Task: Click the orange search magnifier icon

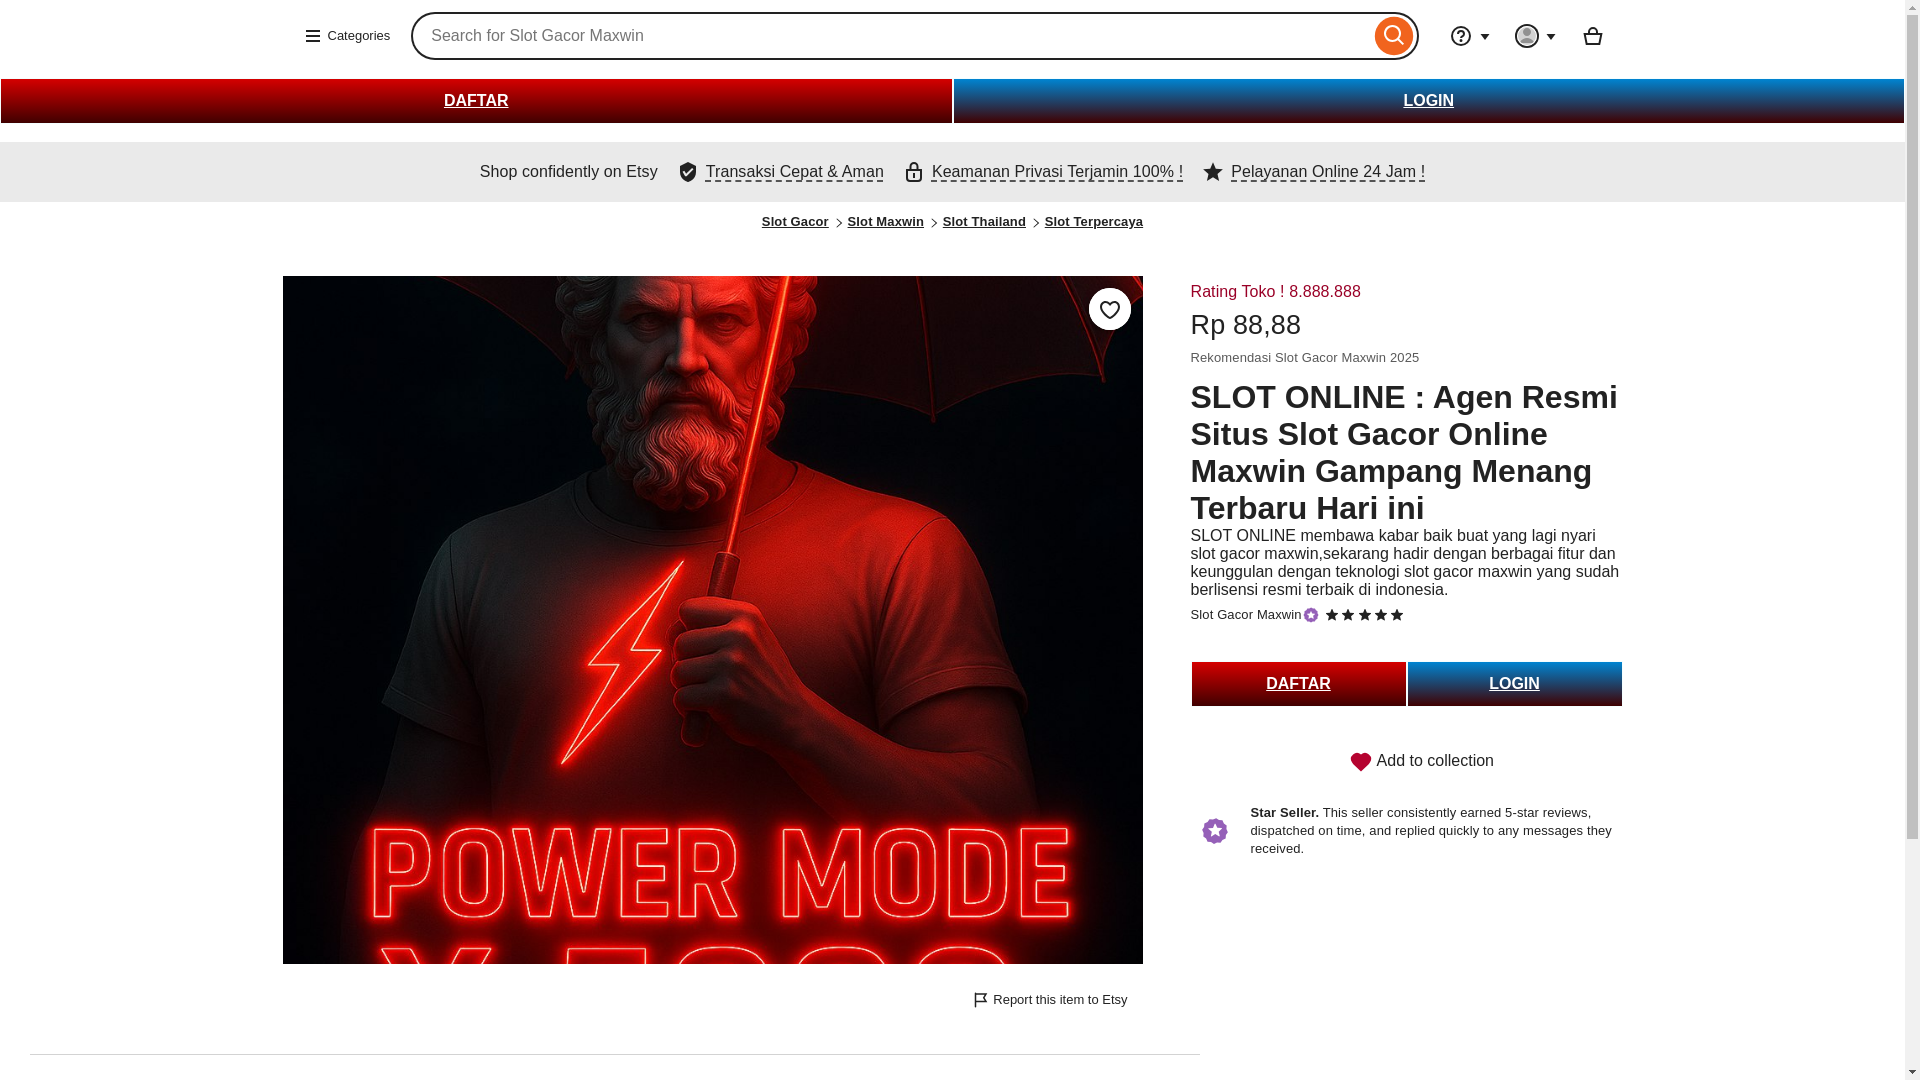Action: pos(1393,36)
